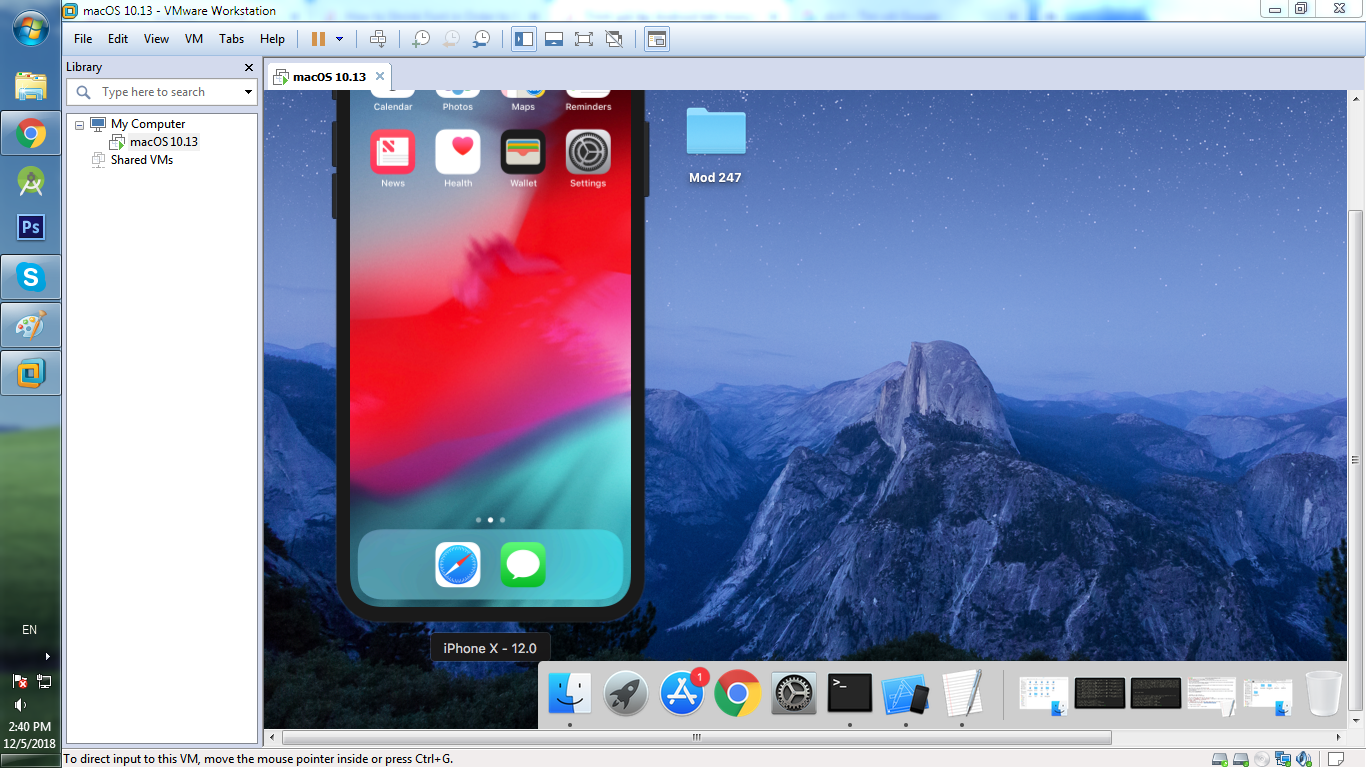Click the scroll-down arrow of the vertical scrollbar

pos(1356,721)
